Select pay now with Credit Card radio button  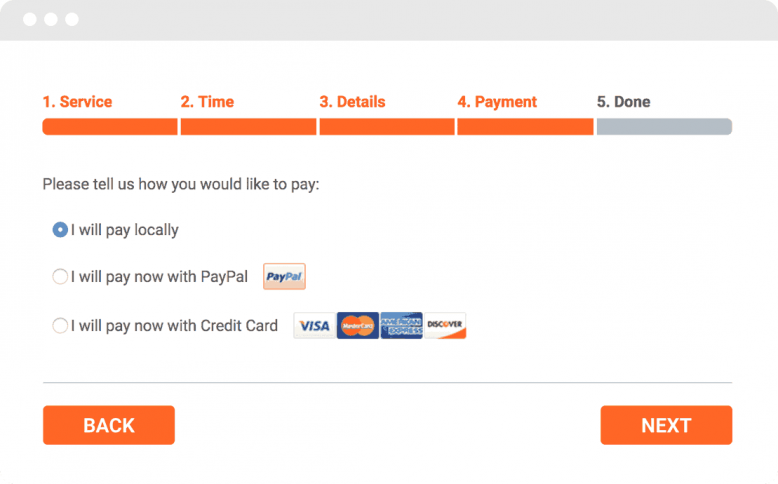[60, 326]
